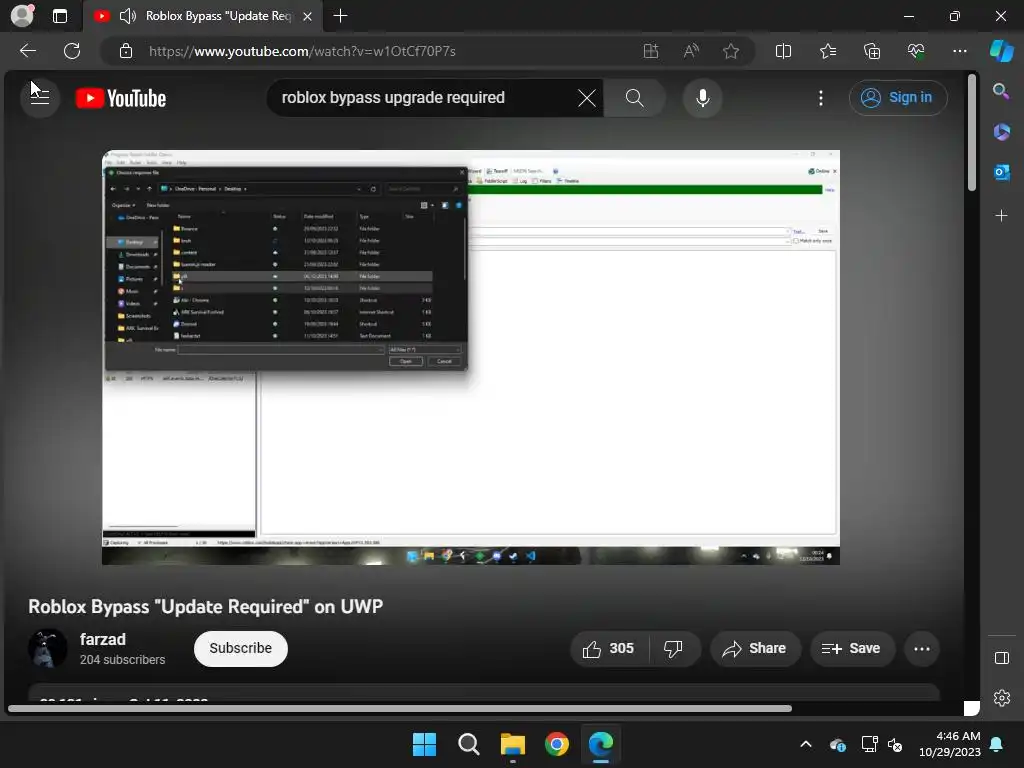1024x768 pixels.
Task: Open Browser essentials heart icon
Action: pos(916,51)
